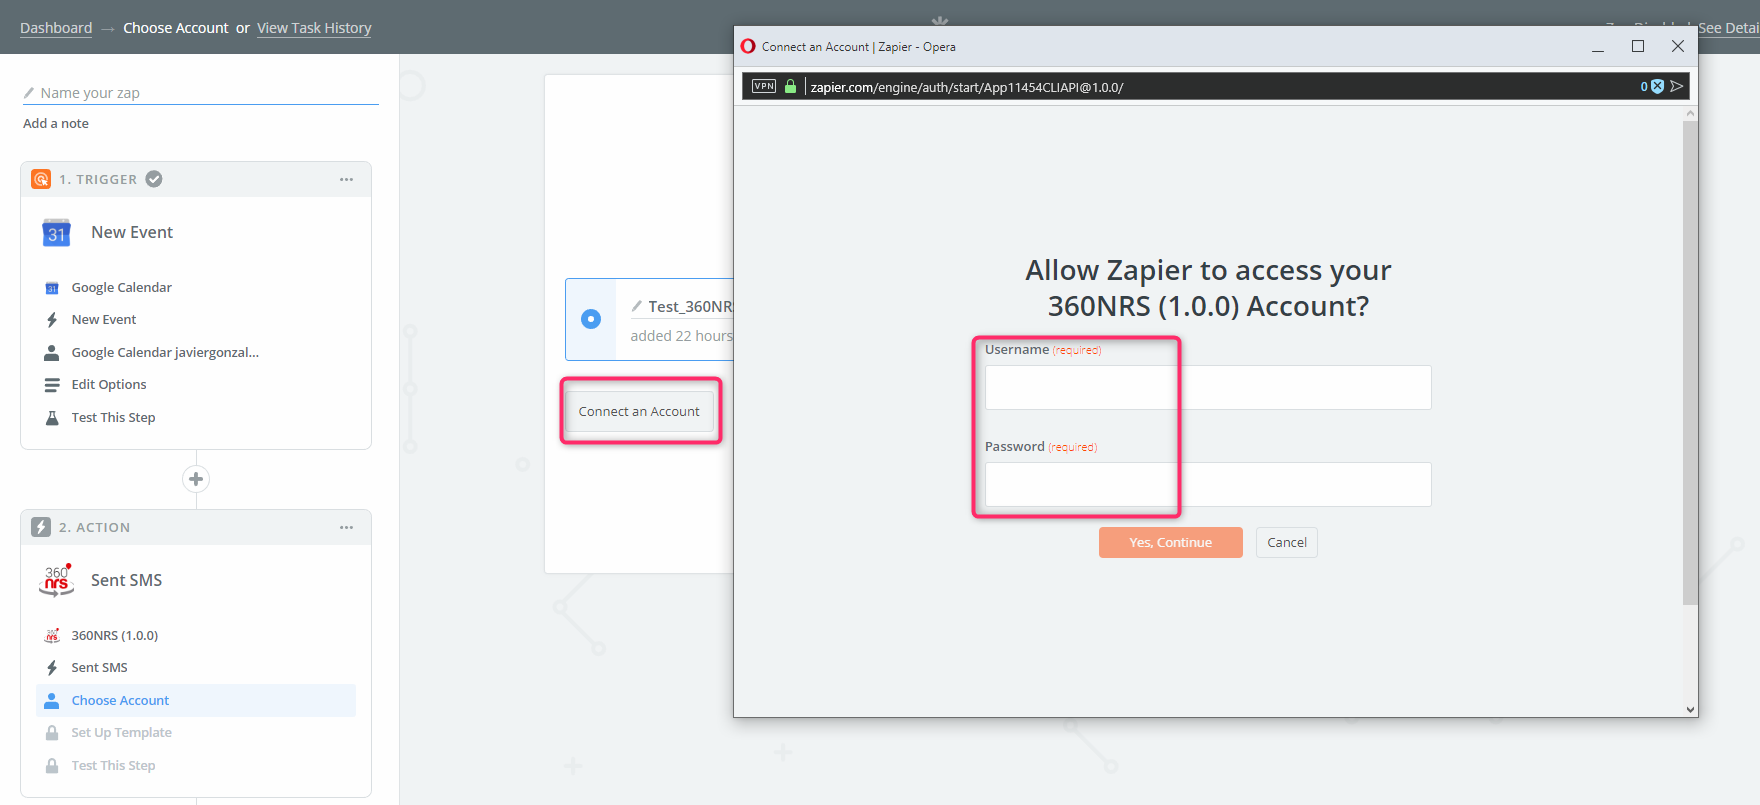
Task: Open the View Task History link
Action: (x=314, y=28)
